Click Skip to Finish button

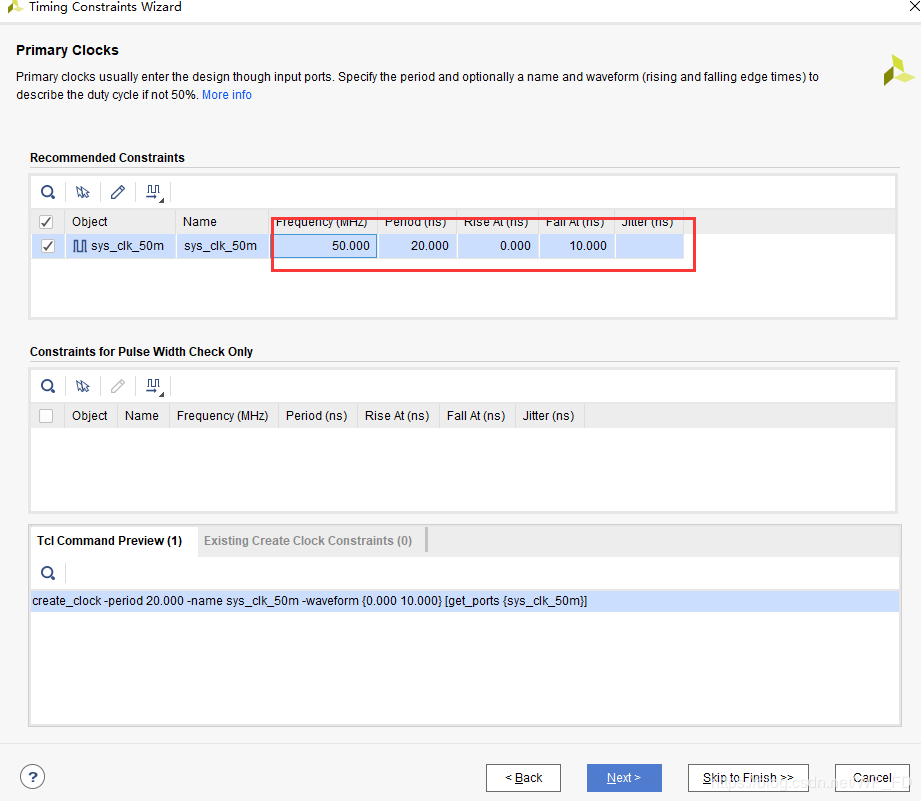[x=748, y=778]
